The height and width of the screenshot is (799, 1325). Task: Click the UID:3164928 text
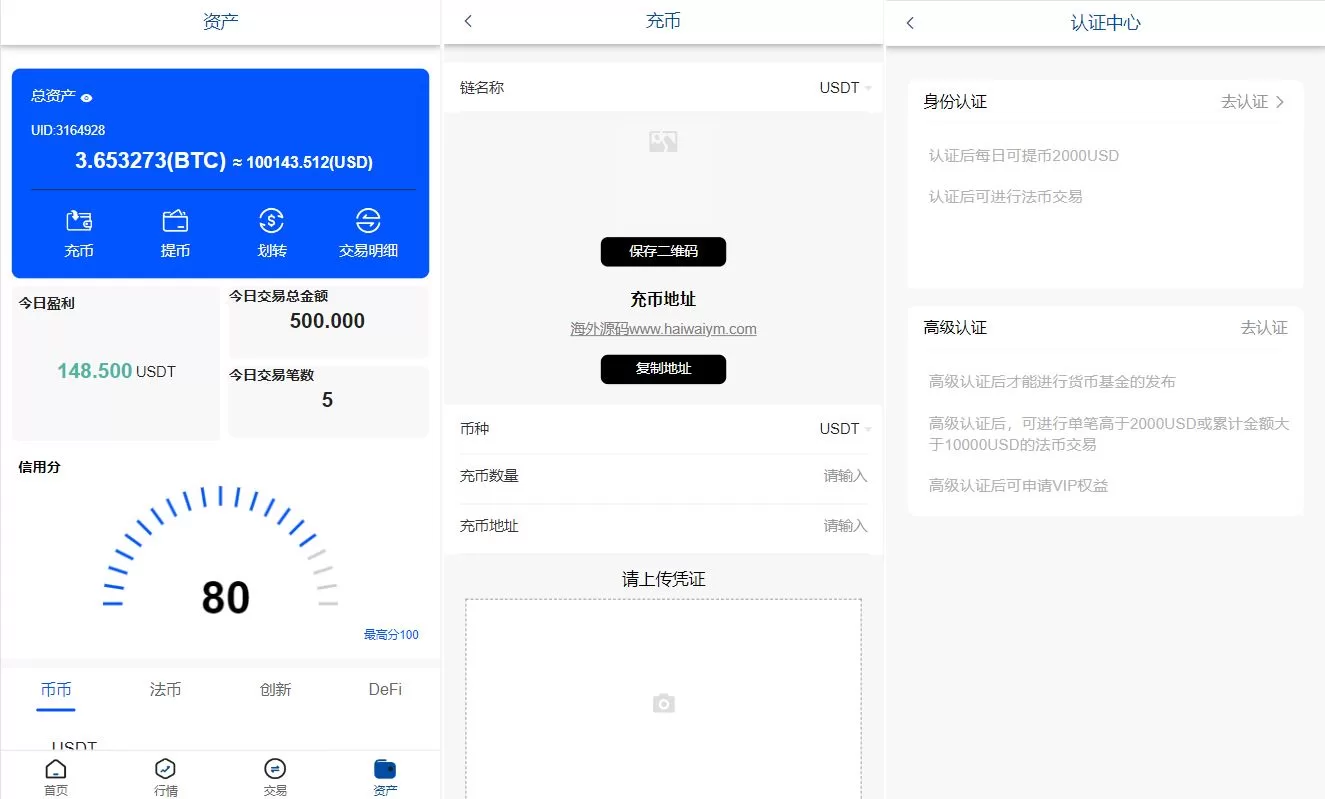[x=68, y=130]
